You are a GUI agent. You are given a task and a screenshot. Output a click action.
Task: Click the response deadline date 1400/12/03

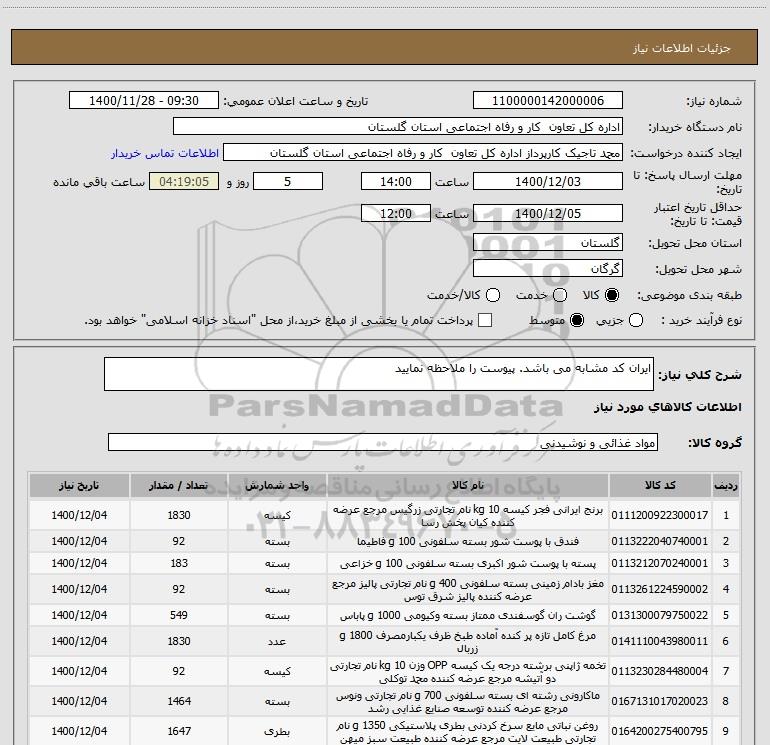click(548, 182)
